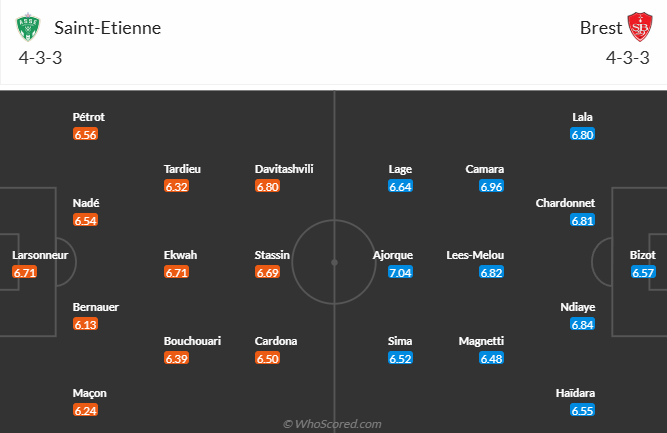This screenshot has width=667, height=433.
Task: Select Pétrot's 6.56 rating badge
Action: (x=85, y=134)
